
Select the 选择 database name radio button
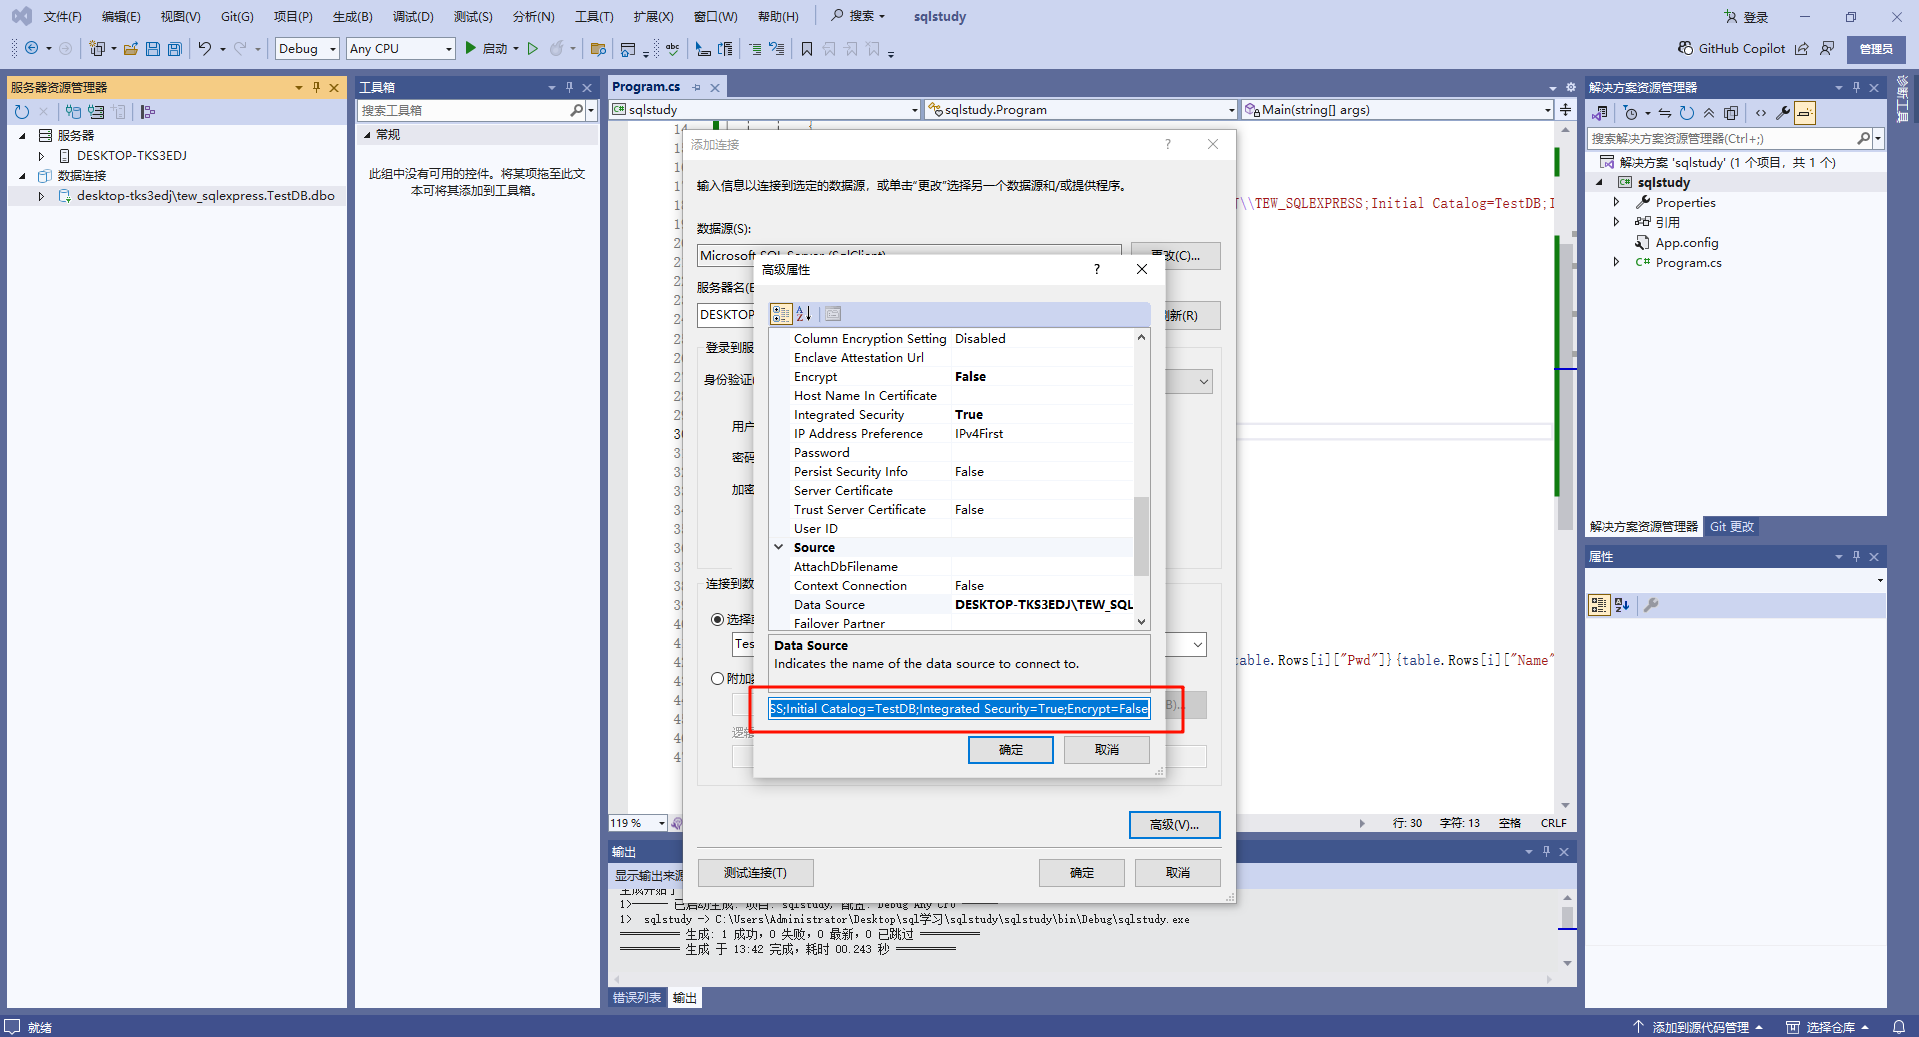[x=717, y=619]
